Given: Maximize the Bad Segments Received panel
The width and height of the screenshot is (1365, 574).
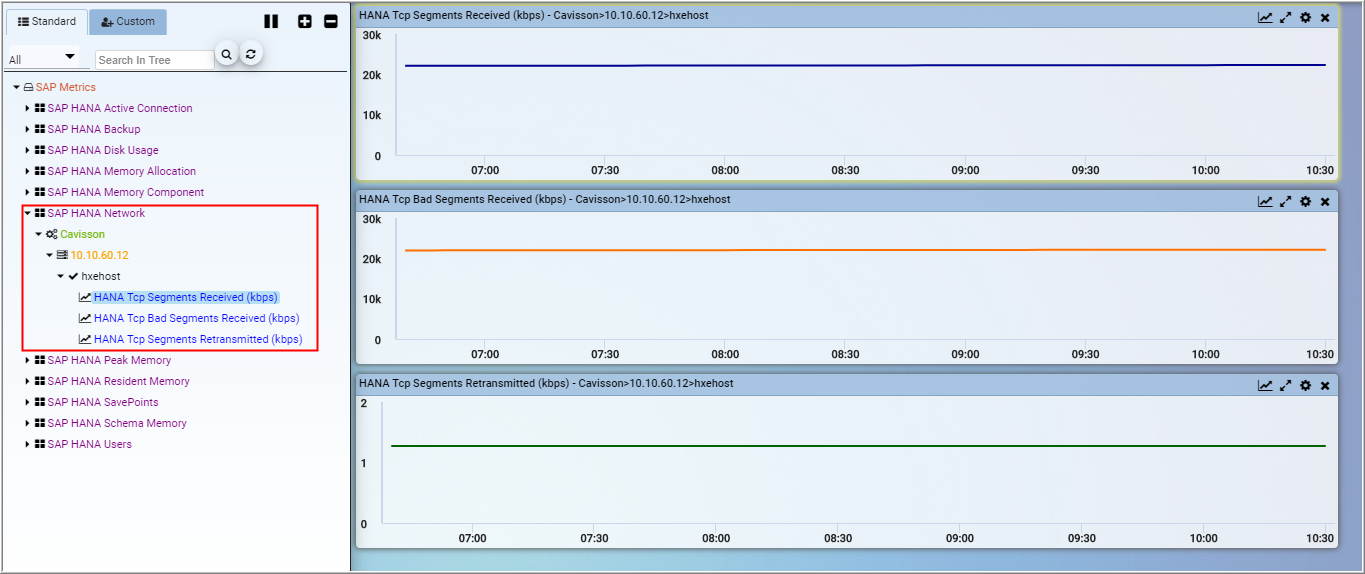Looking at the screenshot, I should (1286, 201).
